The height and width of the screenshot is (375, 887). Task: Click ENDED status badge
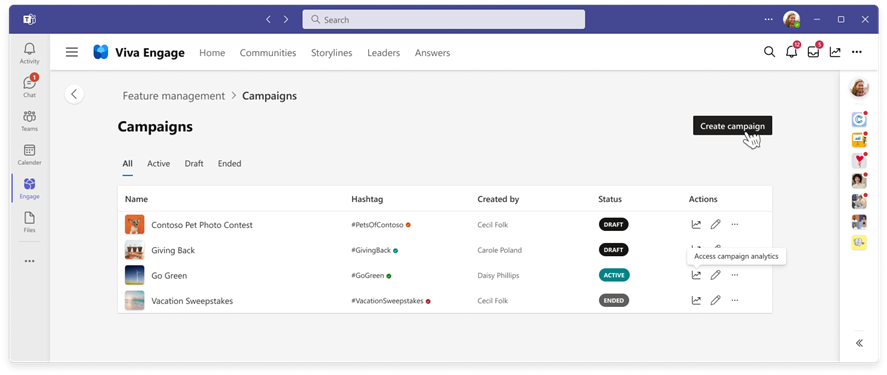tap(614, 301)
